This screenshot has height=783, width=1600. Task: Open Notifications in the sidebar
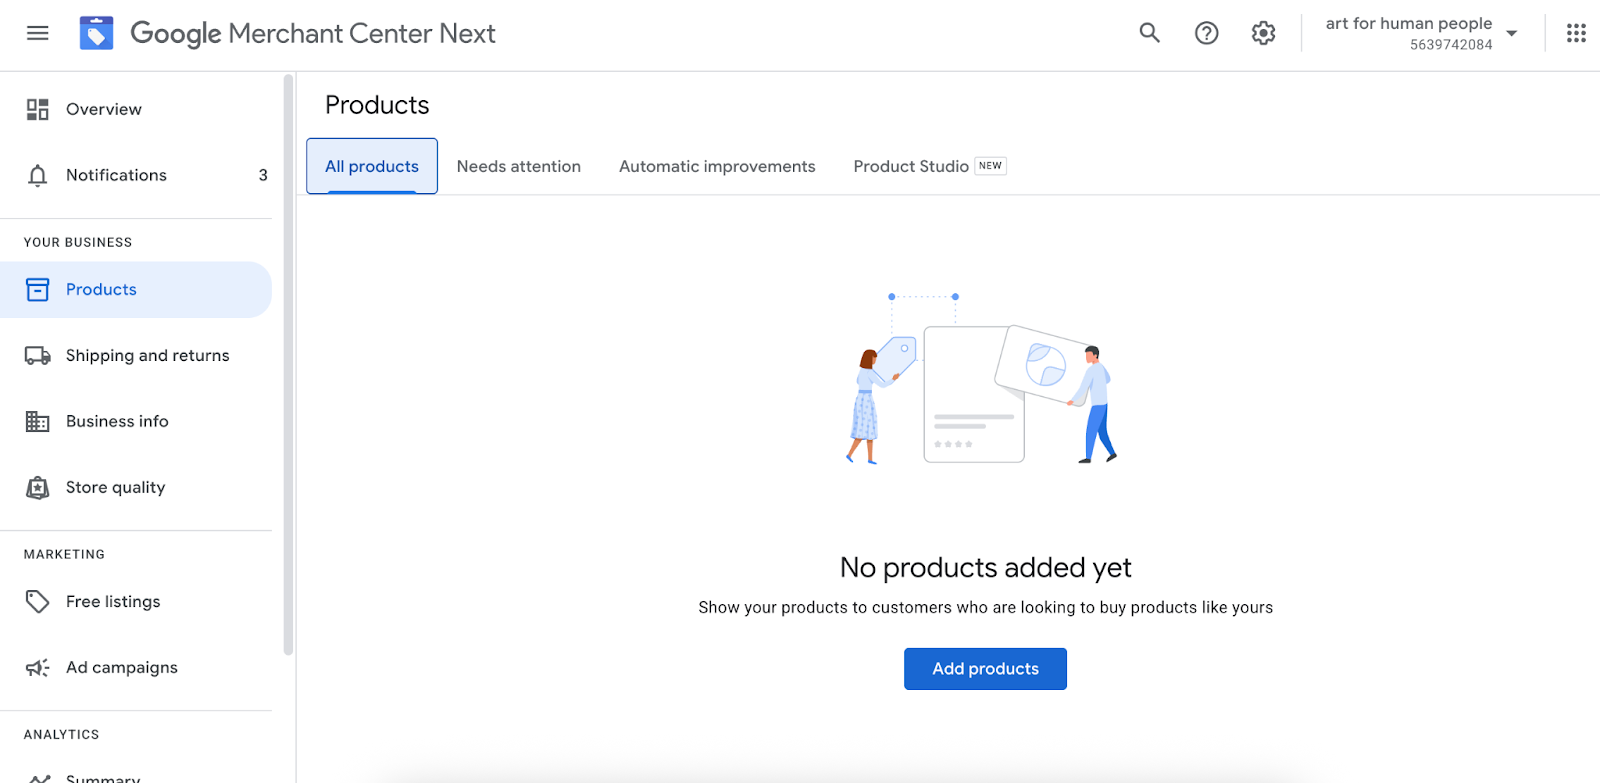pos(136,175)
